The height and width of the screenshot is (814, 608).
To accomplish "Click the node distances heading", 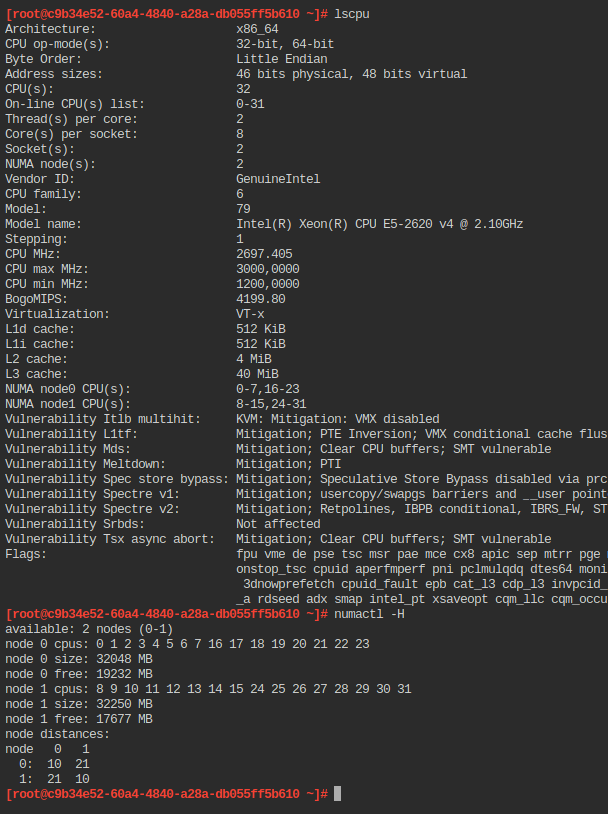I will [x=58, y=734].
